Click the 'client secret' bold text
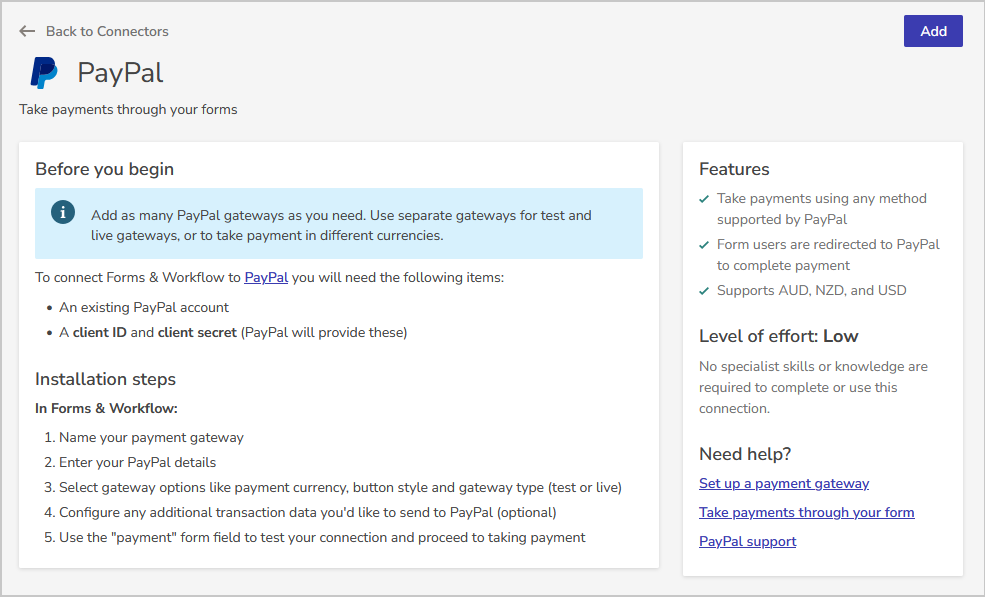 point(197,332)
